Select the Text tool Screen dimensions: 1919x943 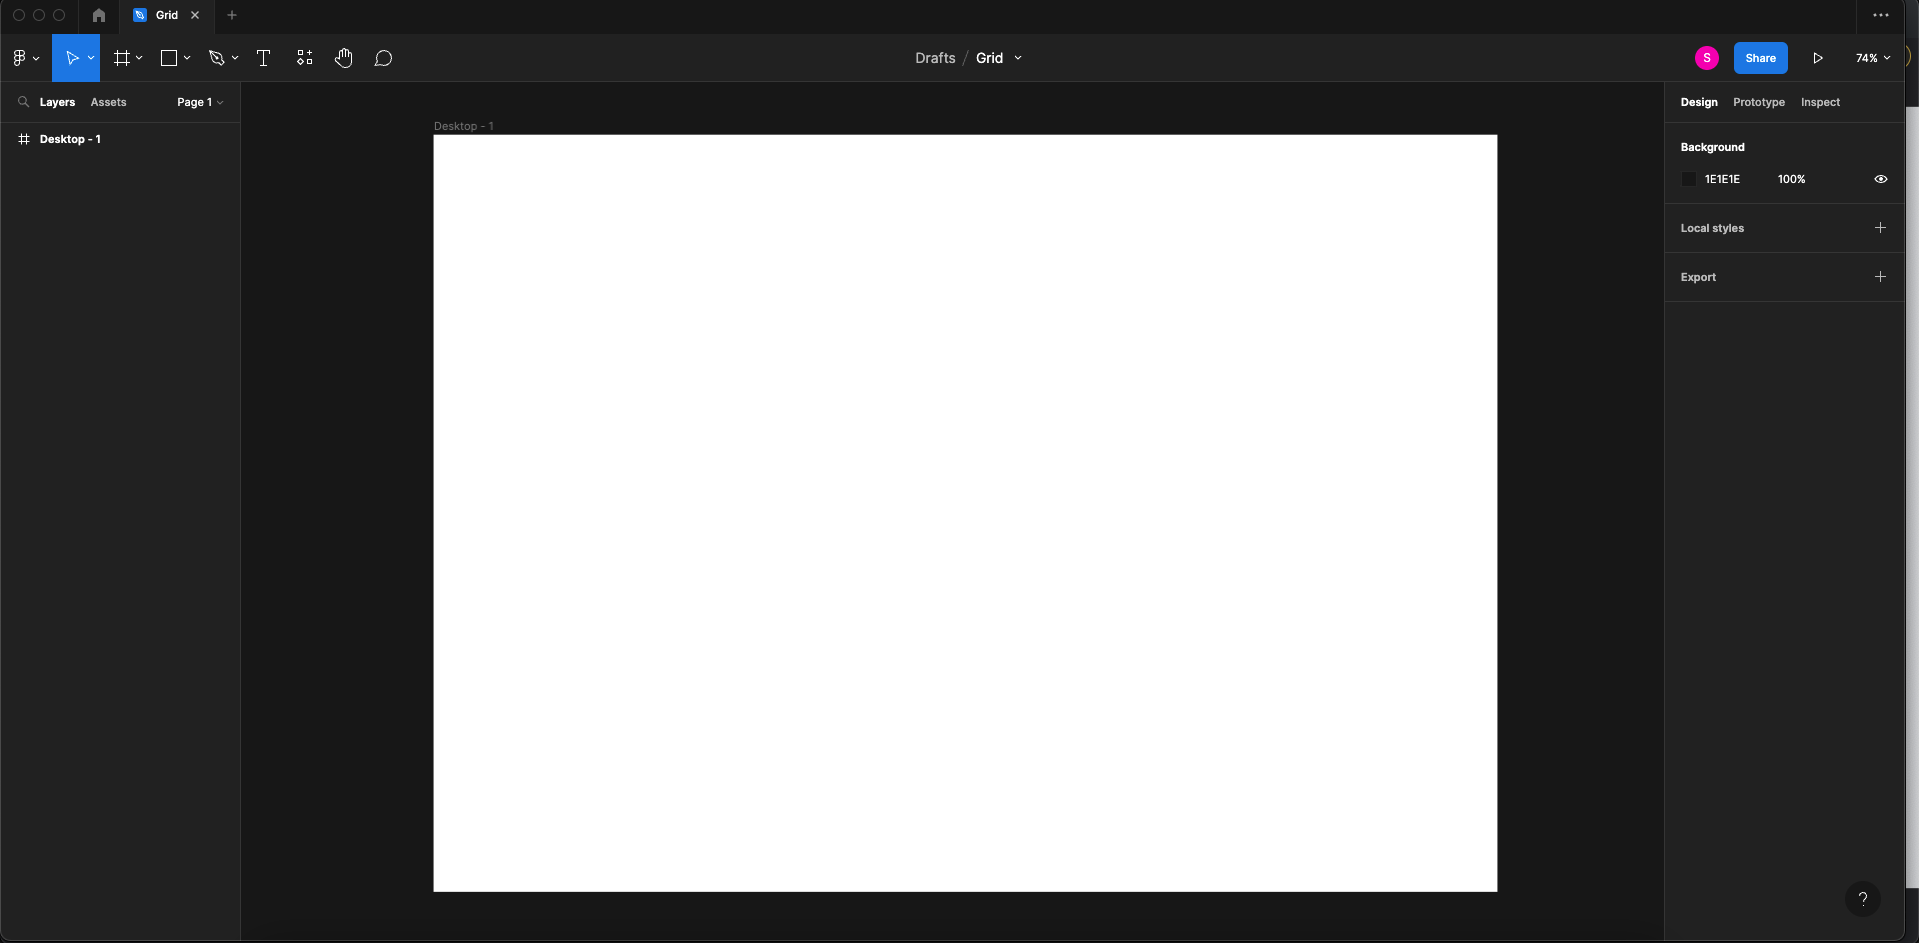(x=263, y=58)
